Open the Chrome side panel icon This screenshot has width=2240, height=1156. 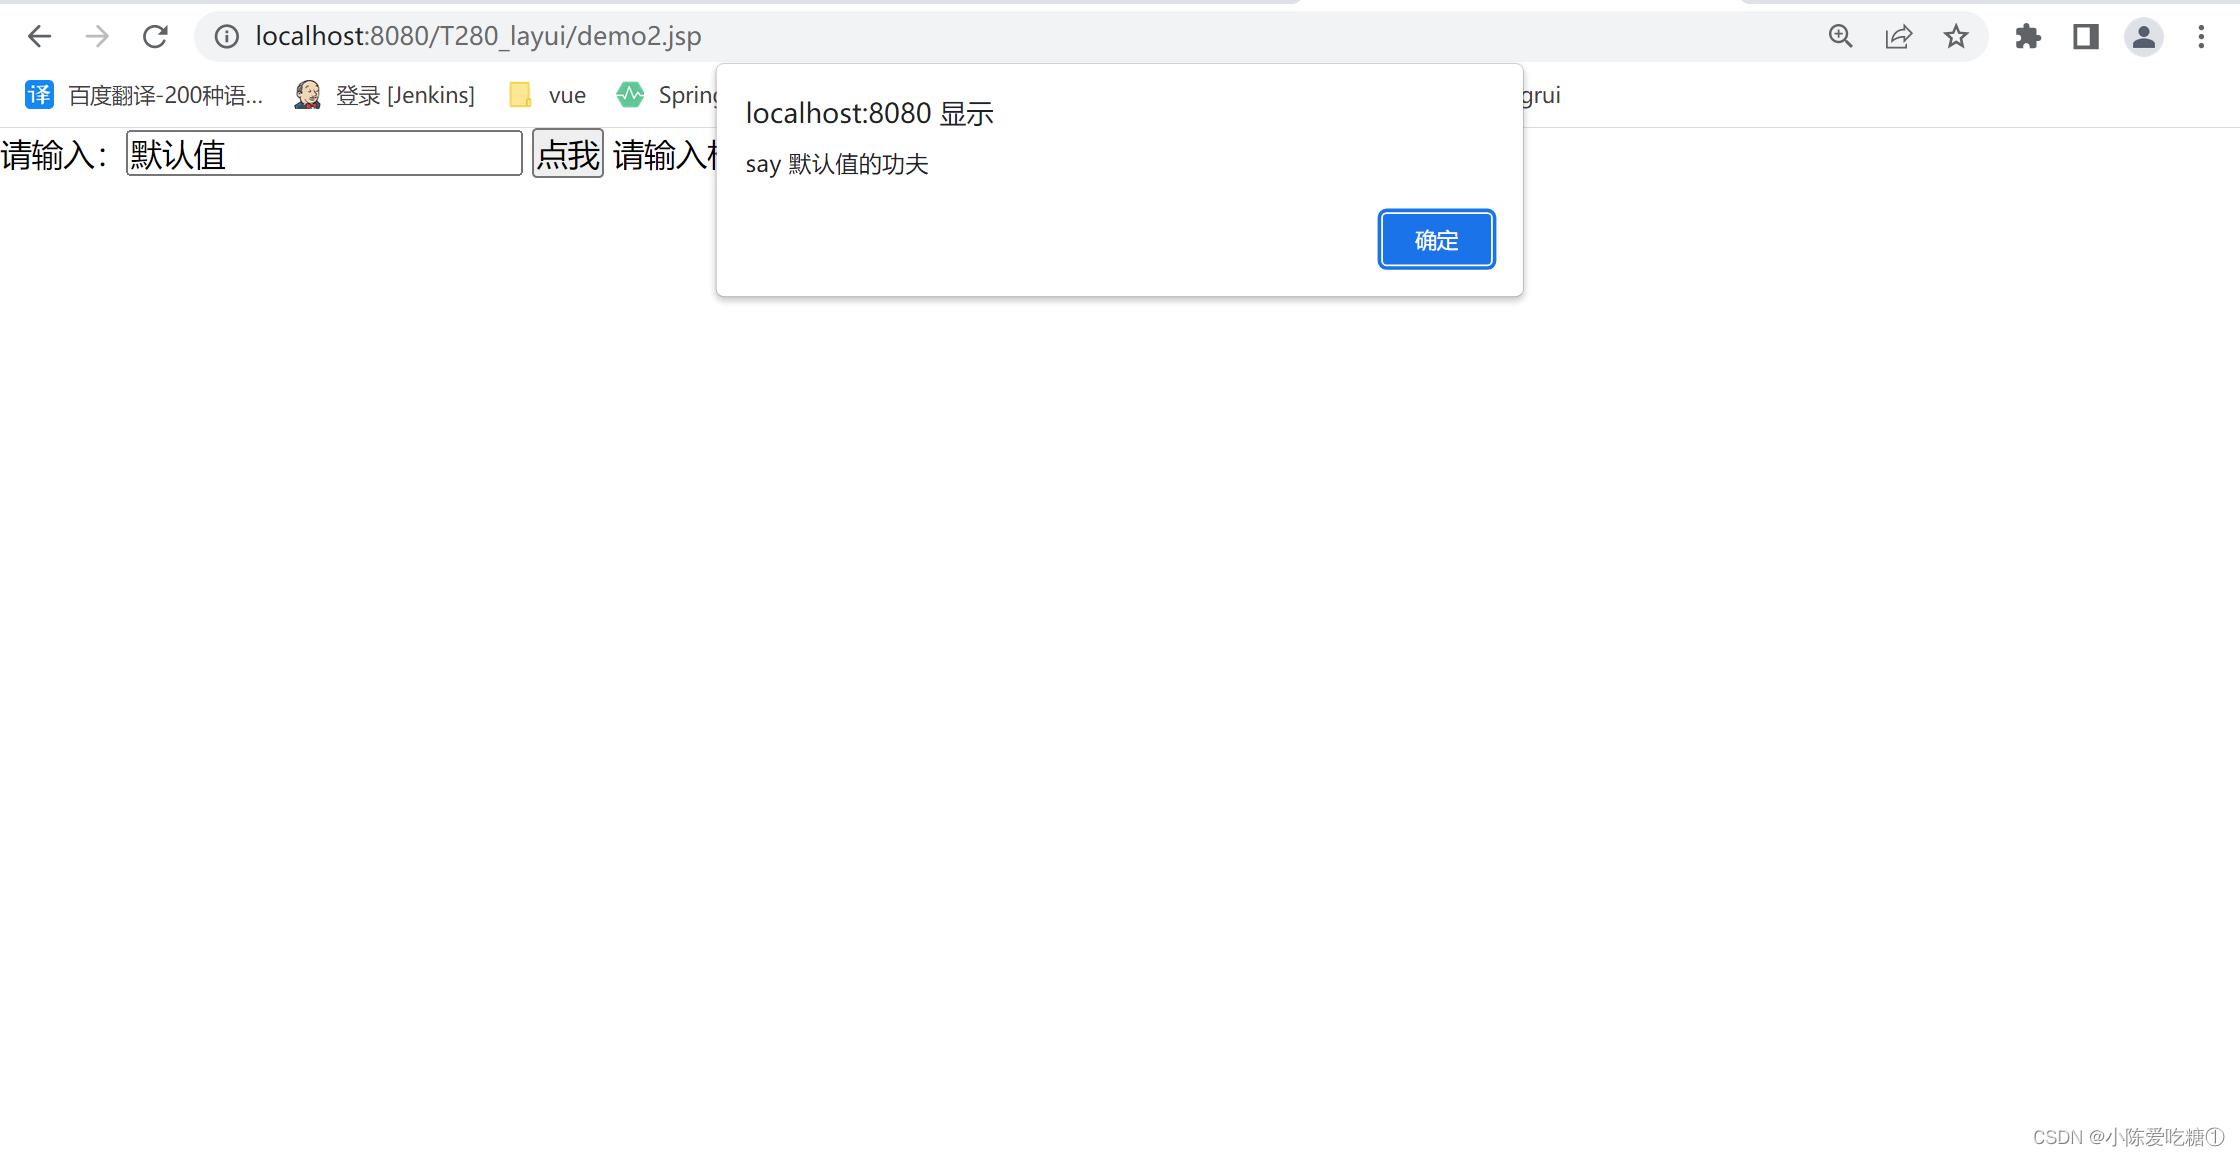[x=2085, y=36]
